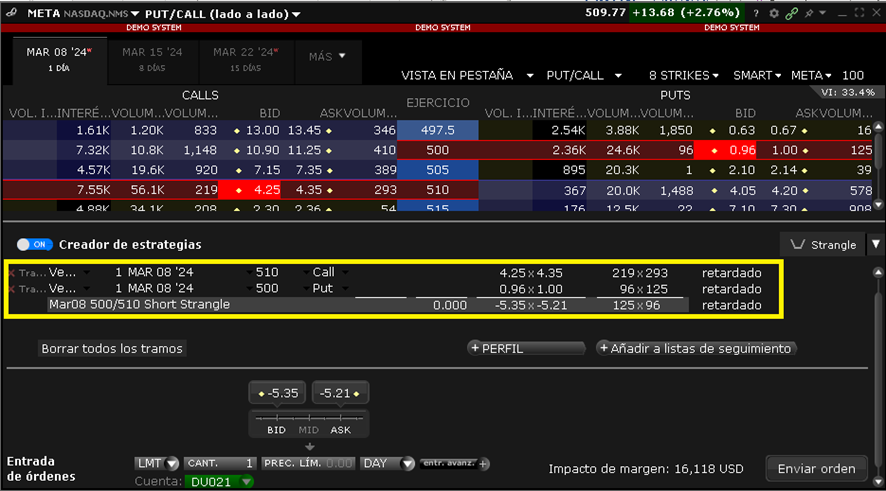Image resolution: width=886 pixels, height=491 pixels.
Task: Click MID on the bid-ask price slider
Action: pos(309,429)
